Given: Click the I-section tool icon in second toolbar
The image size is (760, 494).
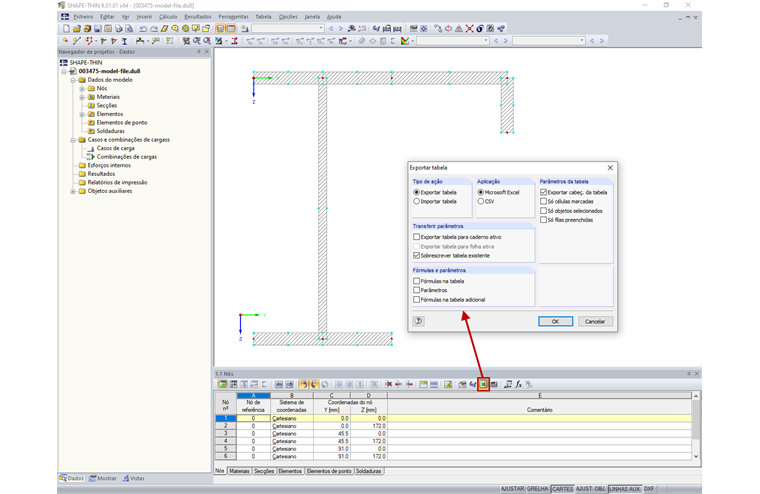Looking at the screenshot, I should click(124, 41).
